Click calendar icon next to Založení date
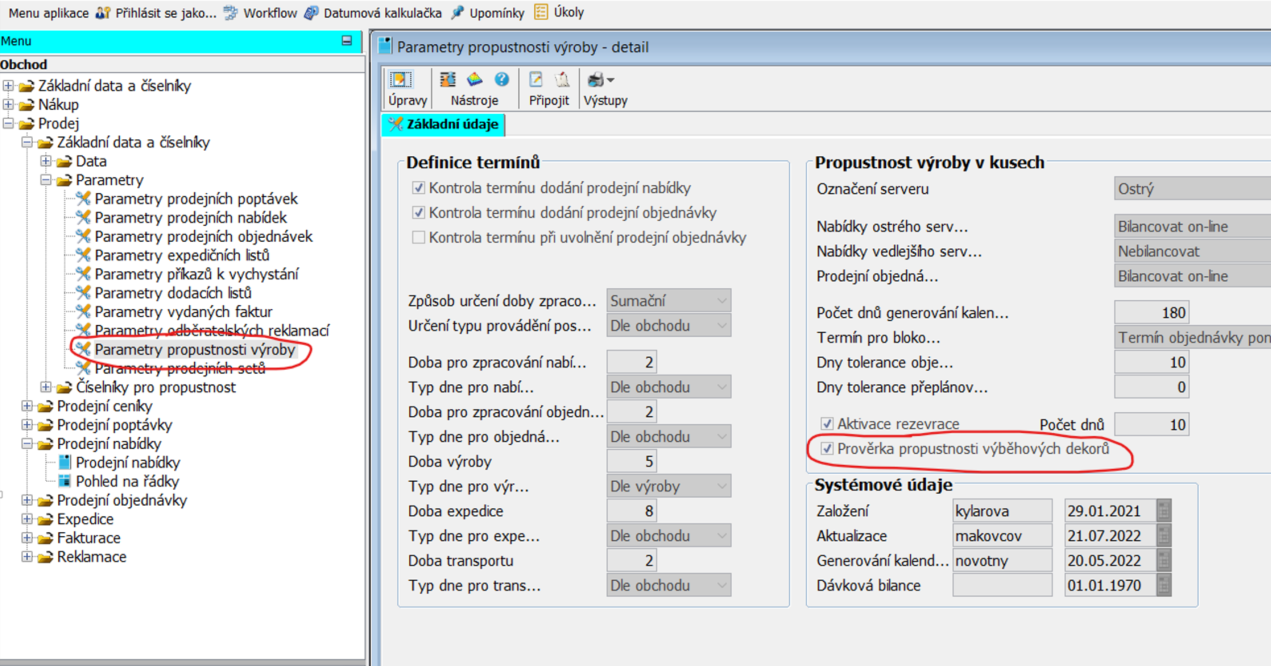1271x666 pixels. (1163, 511)
